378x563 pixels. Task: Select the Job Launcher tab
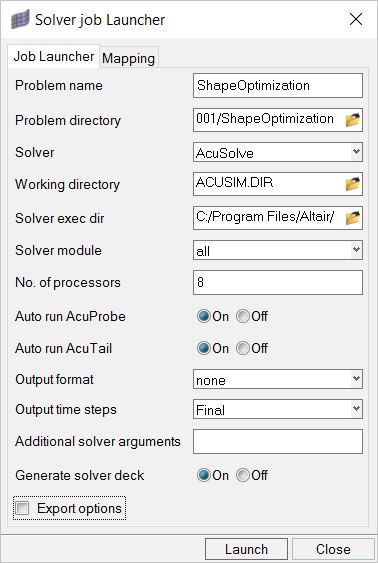pyautogui.click(x=53, y=56)
